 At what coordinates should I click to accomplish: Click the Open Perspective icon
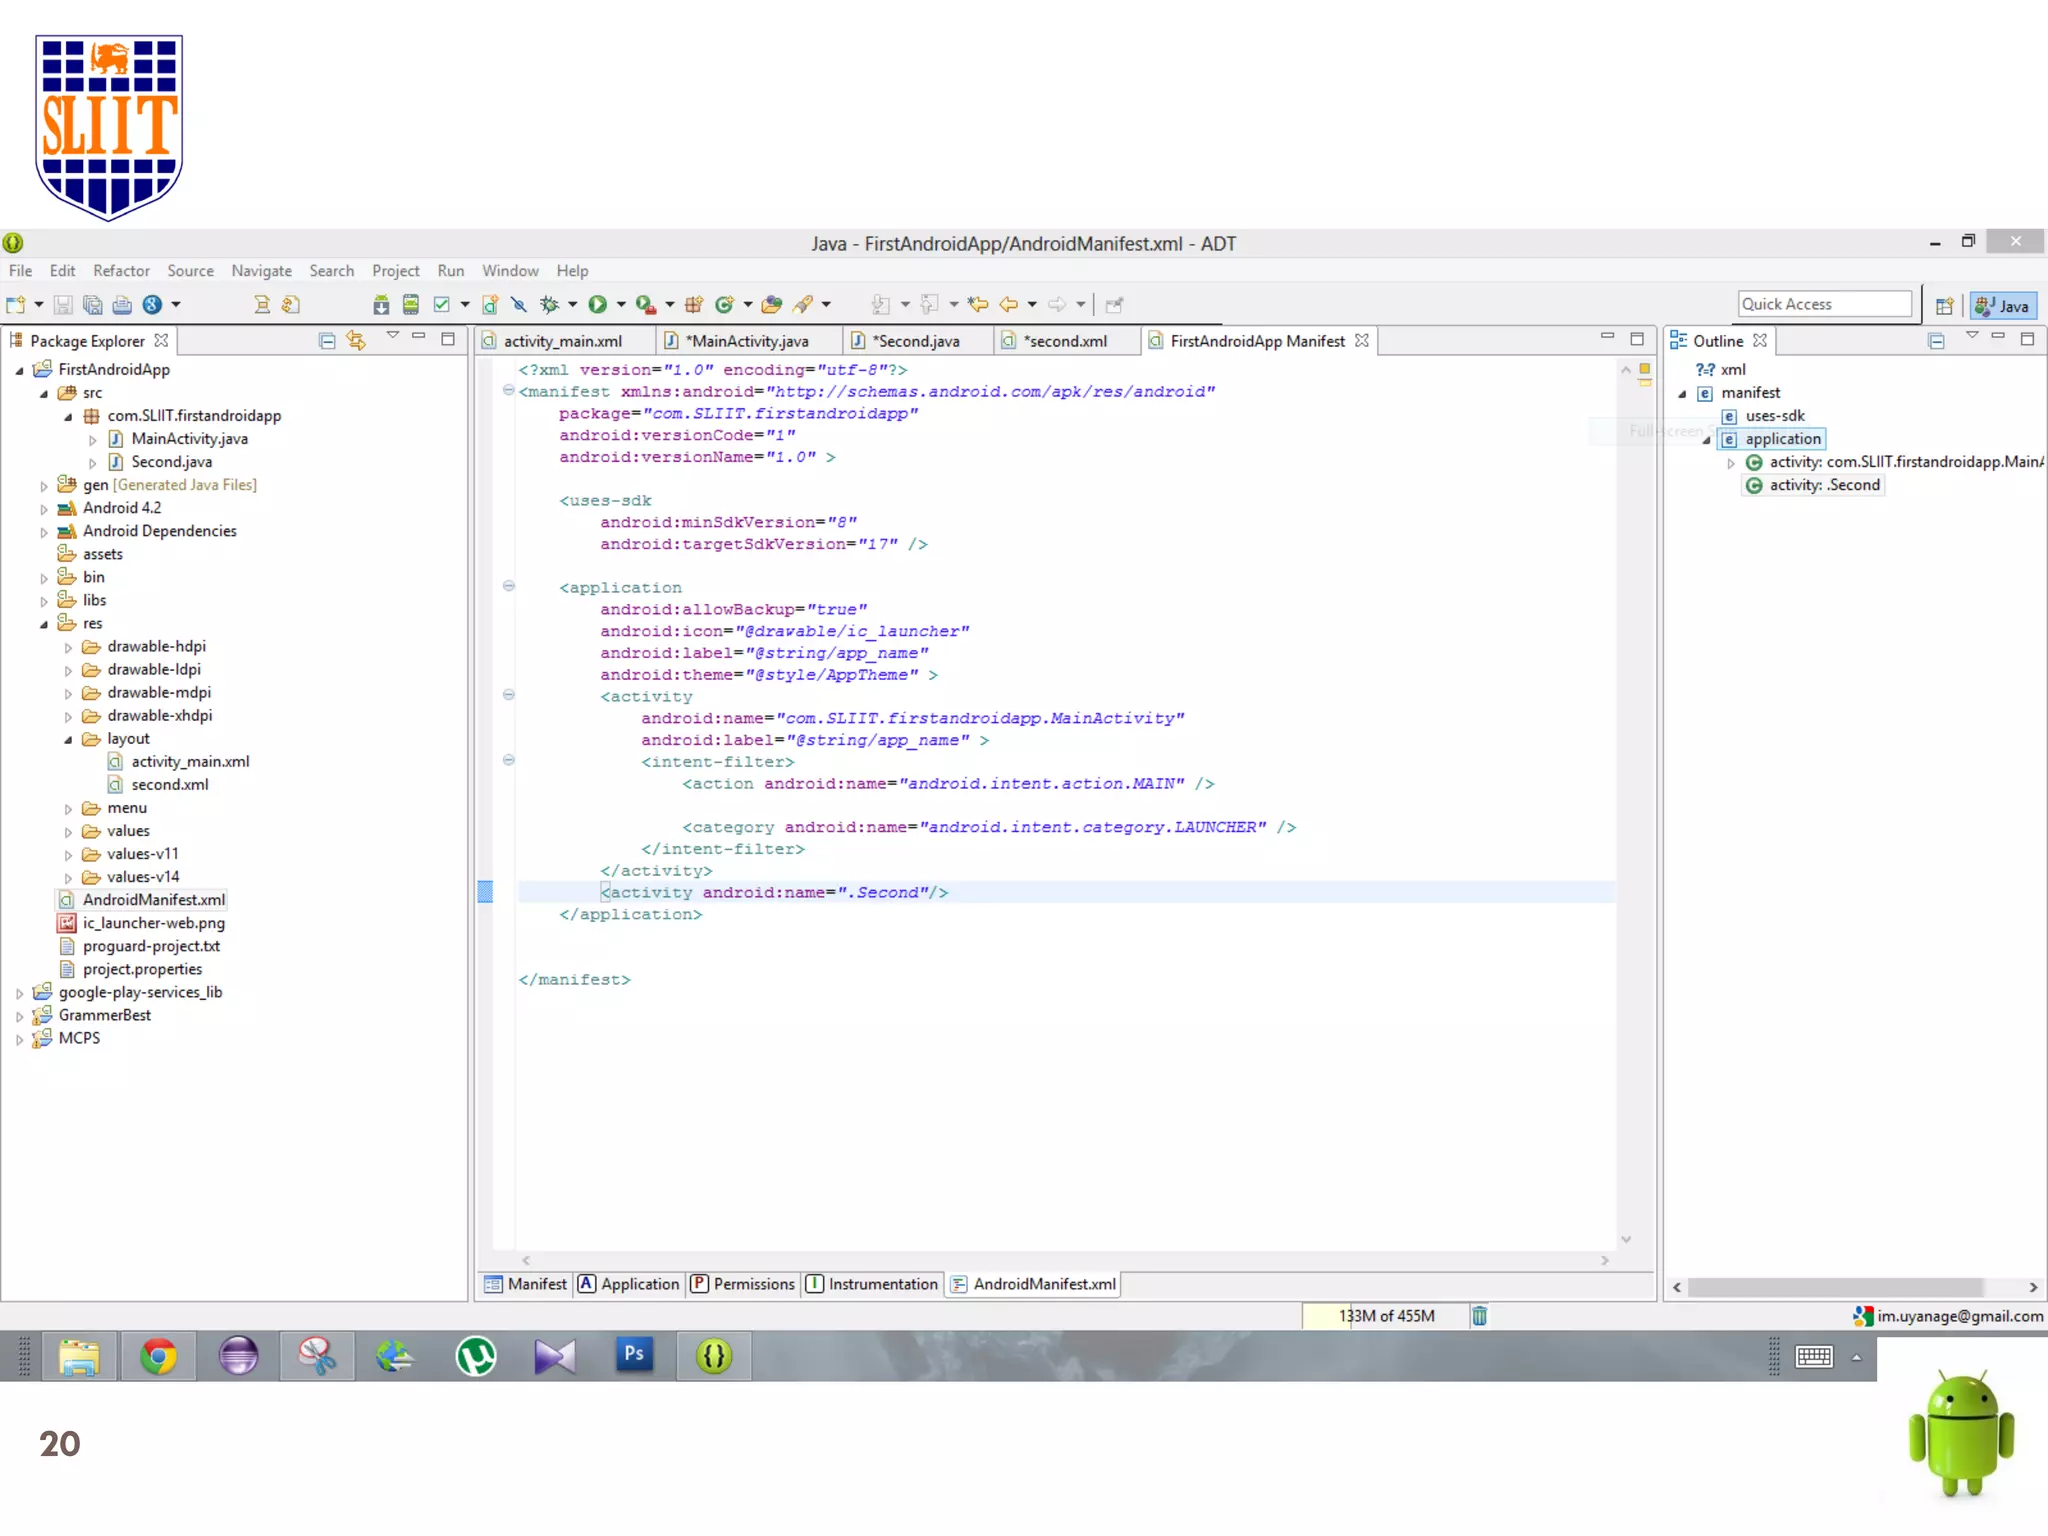(1944, 306)
